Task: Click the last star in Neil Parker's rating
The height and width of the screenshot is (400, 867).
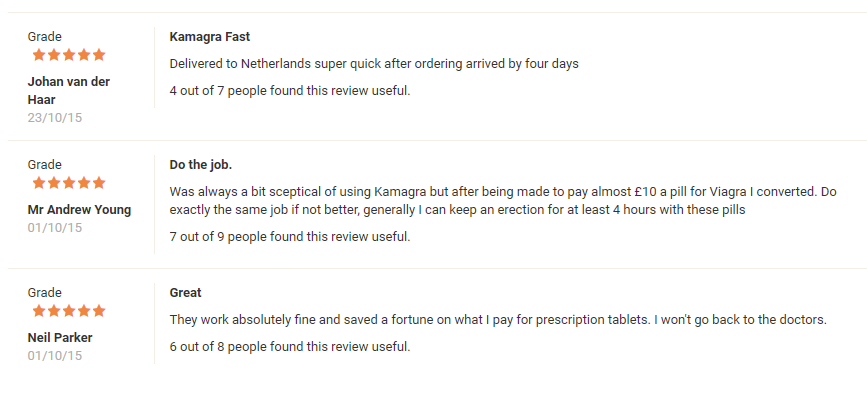Action: click(98, 311)
